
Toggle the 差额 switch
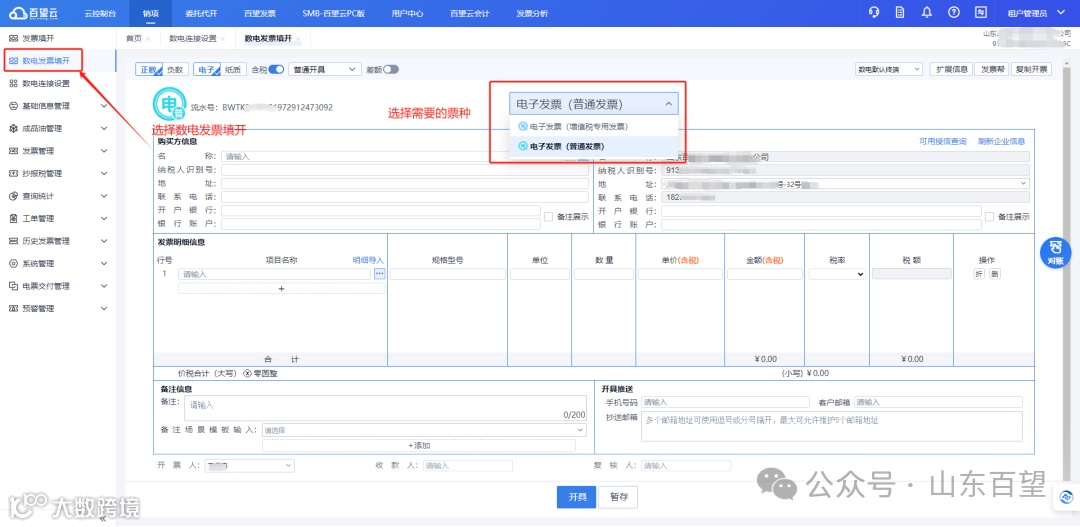pyautogui.click(x=391, y=70)
